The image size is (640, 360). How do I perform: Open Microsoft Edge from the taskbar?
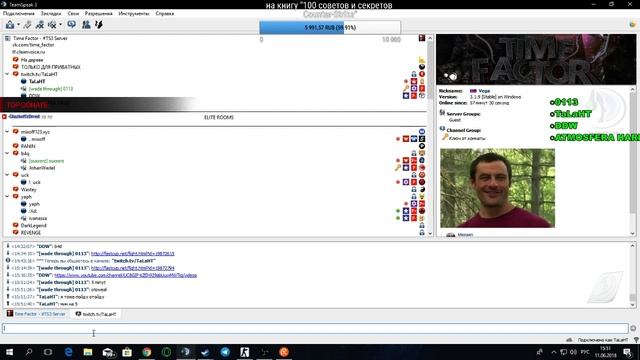pos(68,352)
